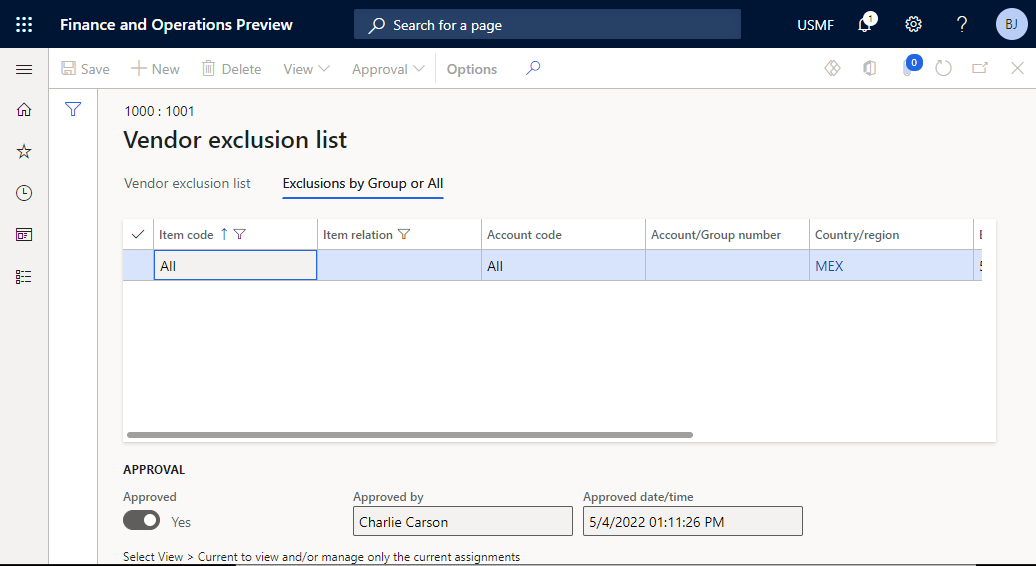
Task: Open Recent clock icon in the sidebar
Action: click(x=24, y=193)
